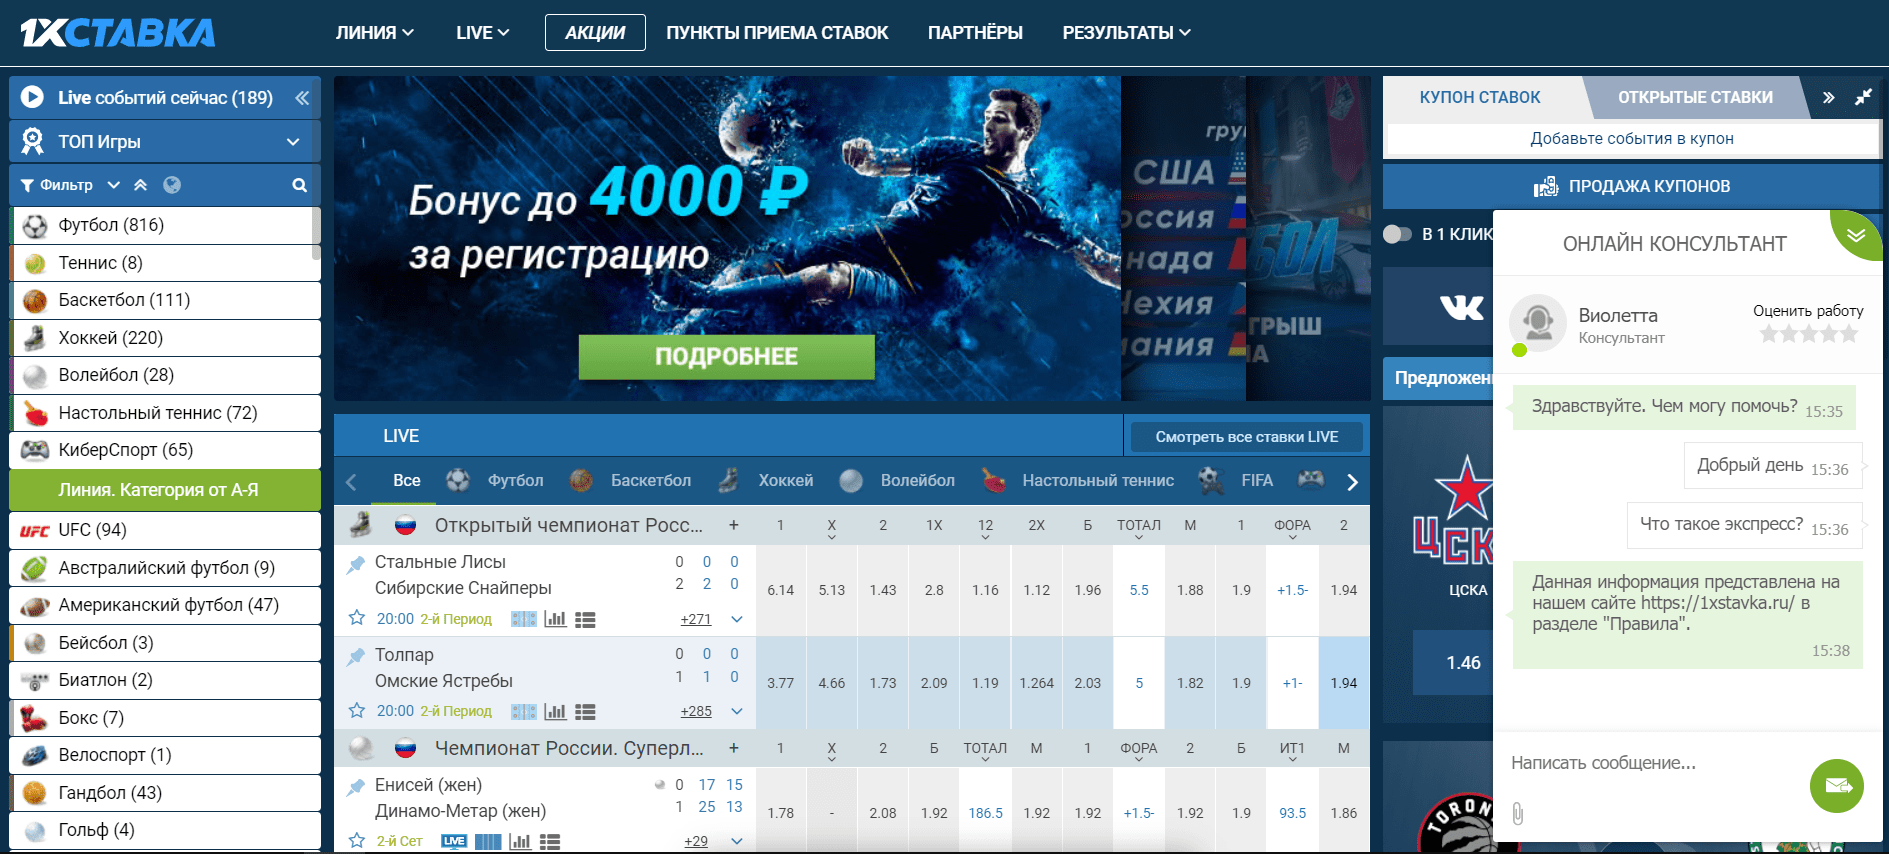Image resolution: width=1889 pixels, height=854 pixels.
Task: Select КиберСпорт (65) in sidebar
Action: [x=165, y=450]
